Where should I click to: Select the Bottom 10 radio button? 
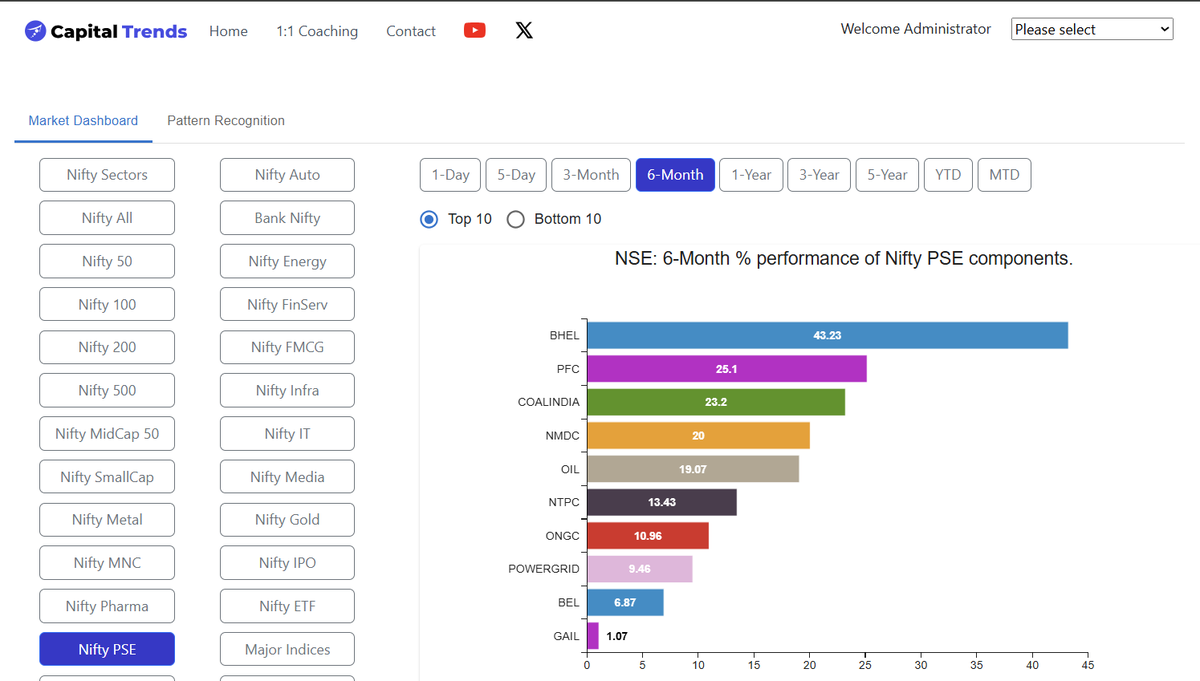[x=516, y=219]
